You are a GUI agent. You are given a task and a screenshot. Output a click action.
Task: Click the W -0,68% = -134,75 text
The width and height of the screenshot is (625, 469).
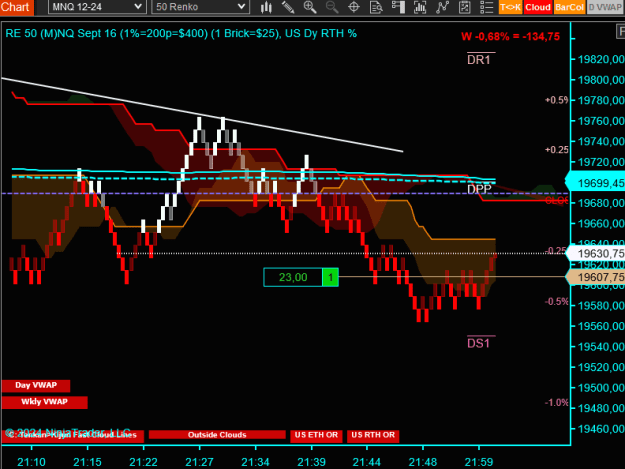coord(511,37)
